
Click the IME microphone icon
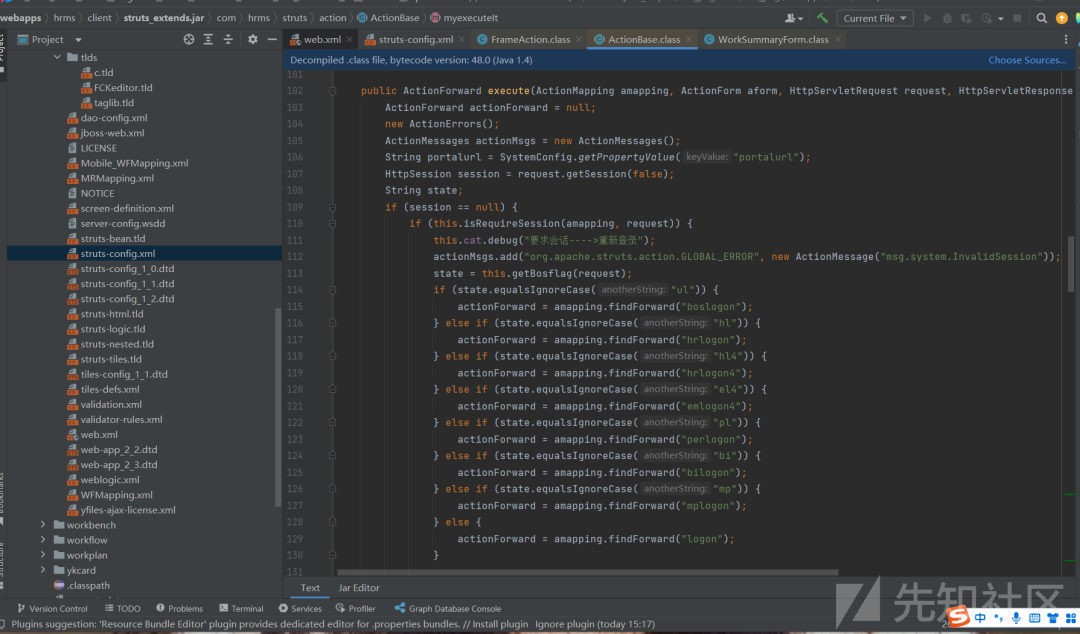1016,617
